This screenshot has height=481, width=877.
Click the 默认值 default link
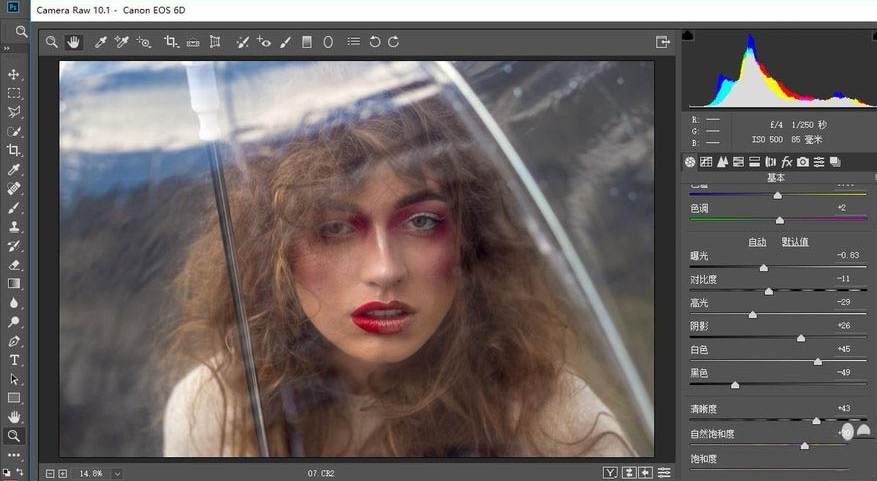pyautogui.click(x=795, y=242)
